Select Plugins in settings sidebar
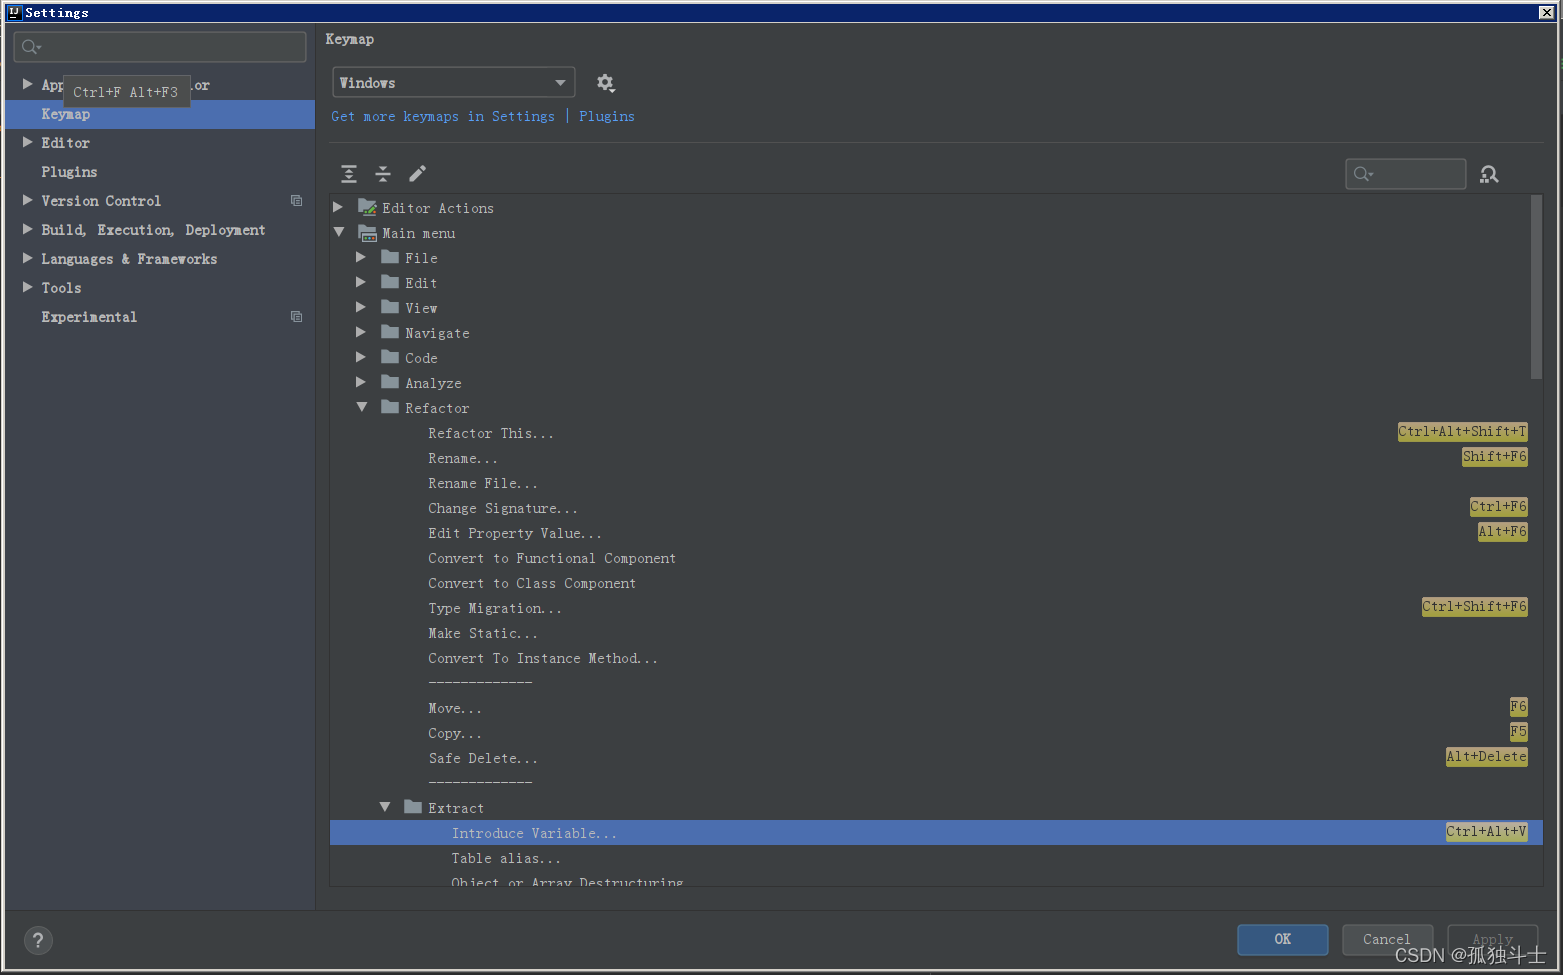Image resolution: width=1563 pixels, height=975 pixels. click(x=69, y=172)
